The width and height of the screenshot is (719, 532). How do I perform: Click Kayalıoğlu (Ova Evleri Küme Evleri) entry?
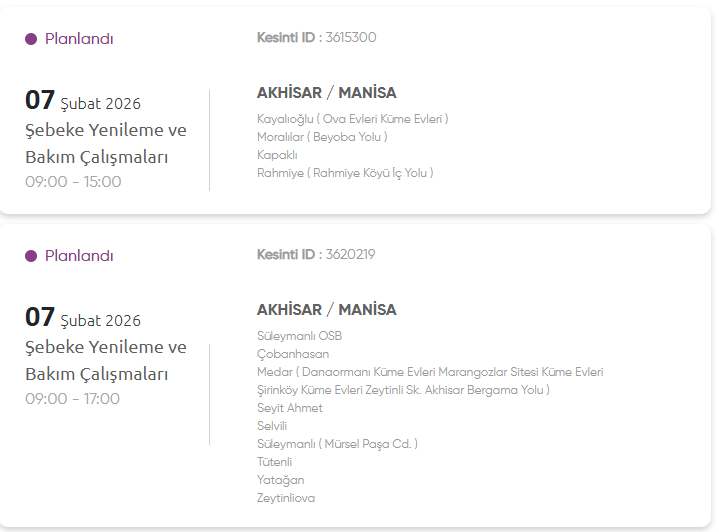click(x=352, y=119)
